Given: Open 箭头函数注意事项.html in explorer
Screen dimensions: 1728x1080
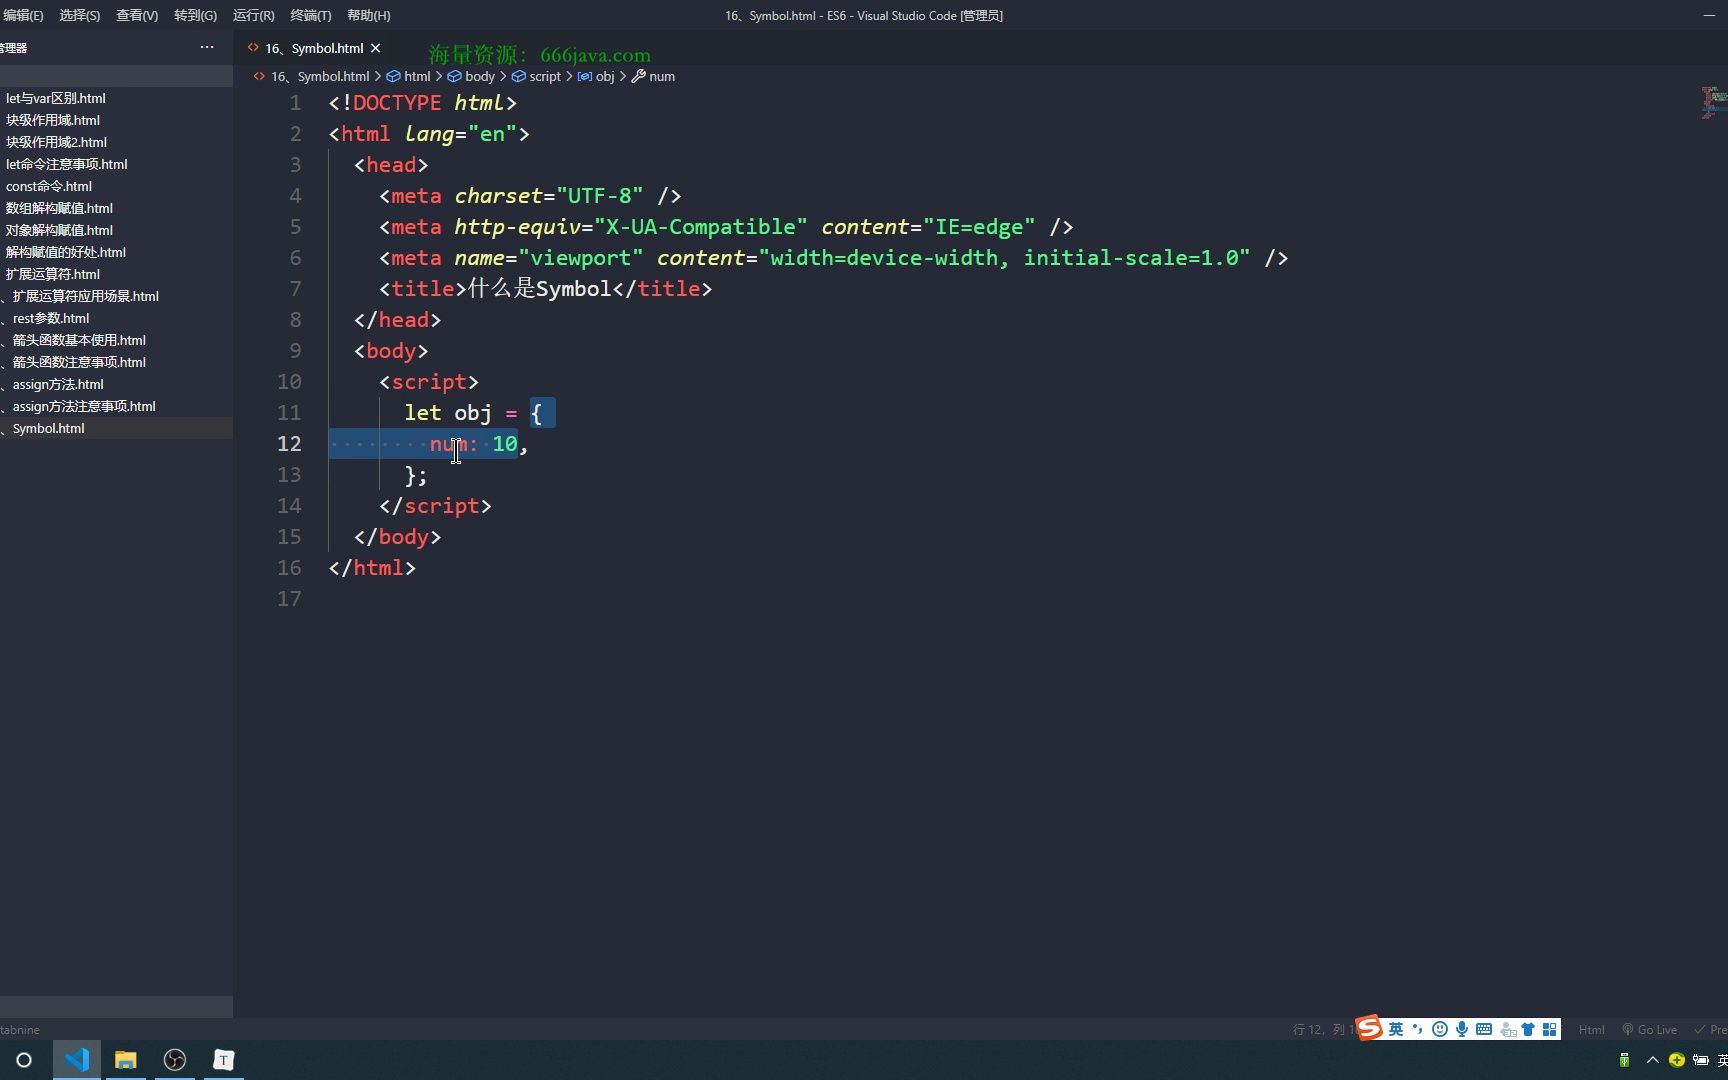Looking at the screenshot, I should coord(116,362).
